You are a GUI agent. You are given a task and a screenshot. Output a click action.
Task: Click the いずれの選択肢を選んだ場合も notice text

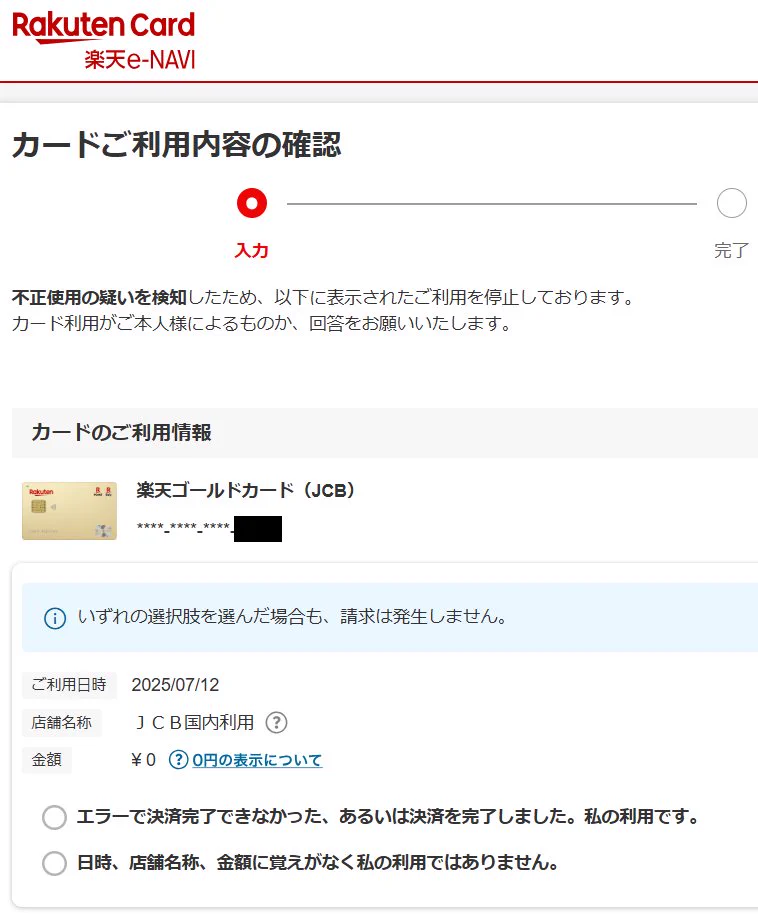292,616
